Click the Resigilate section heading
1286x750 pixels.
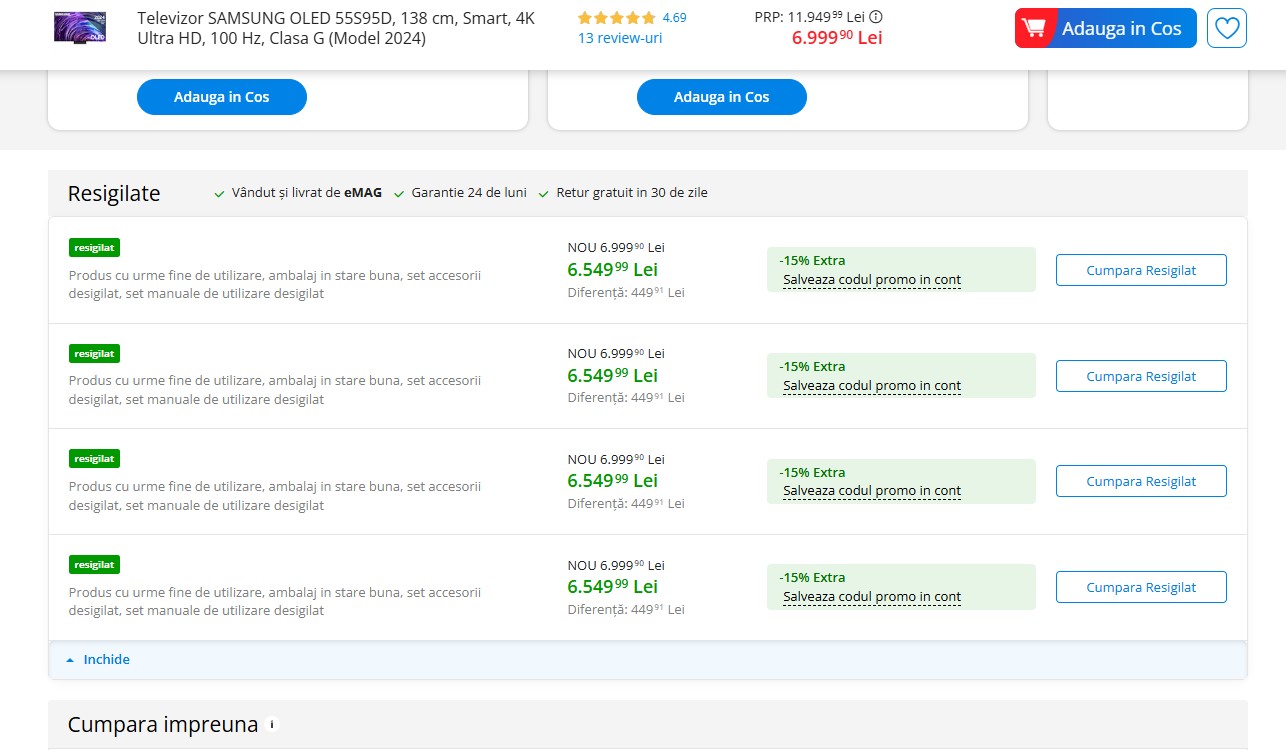(x=114, y=194)
